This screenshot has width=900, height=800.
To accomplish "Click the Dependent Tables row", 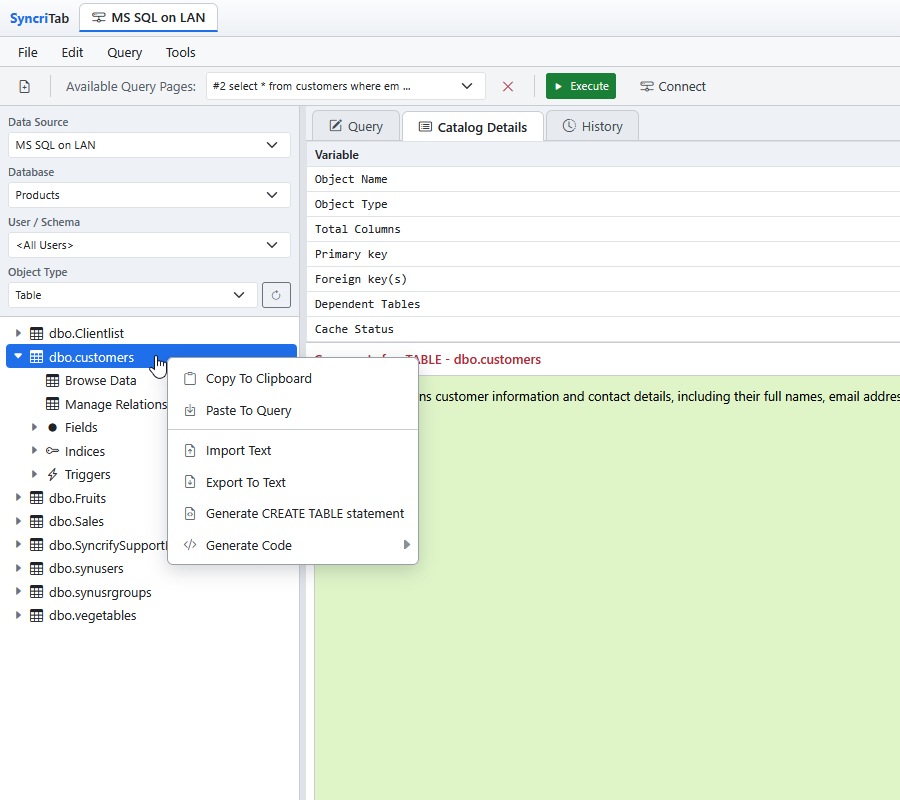I will (x=603, y=304).
